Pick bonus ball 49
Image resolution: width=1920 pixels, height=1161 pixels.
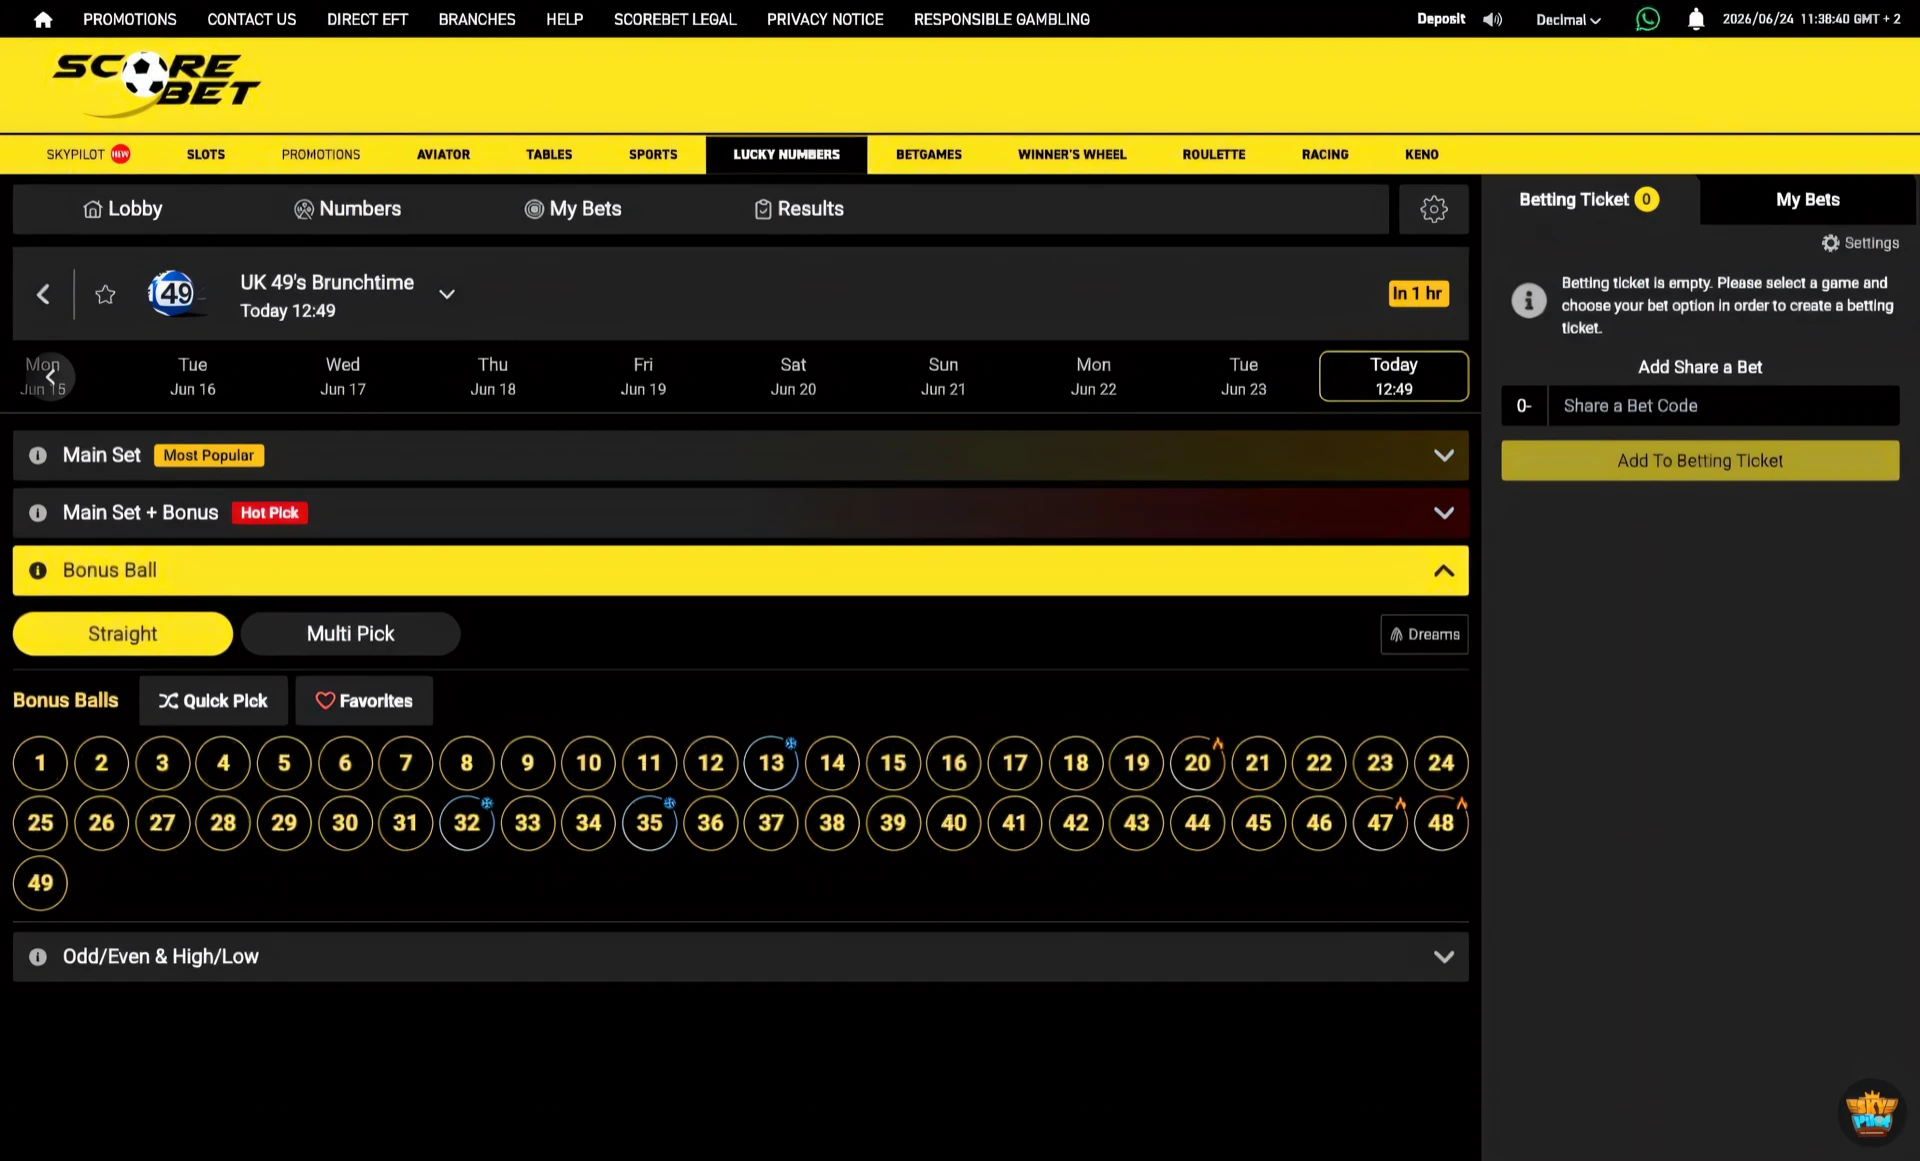(x=40, y=883)
